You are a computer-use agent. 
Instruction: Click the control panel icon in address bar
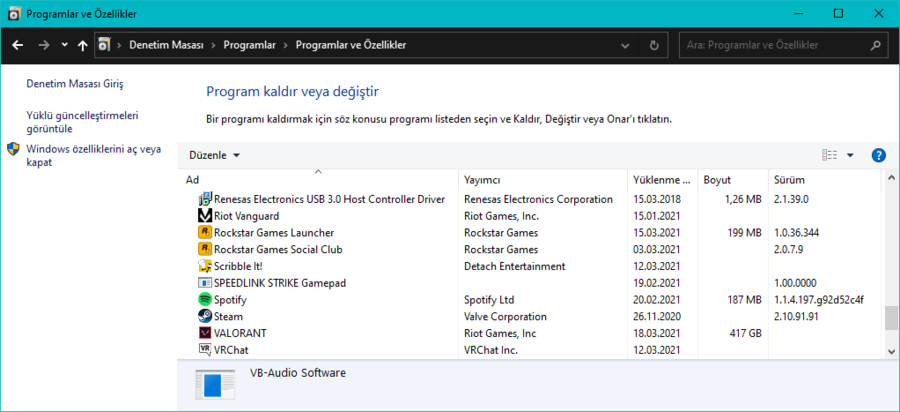(x=104, y=45)
